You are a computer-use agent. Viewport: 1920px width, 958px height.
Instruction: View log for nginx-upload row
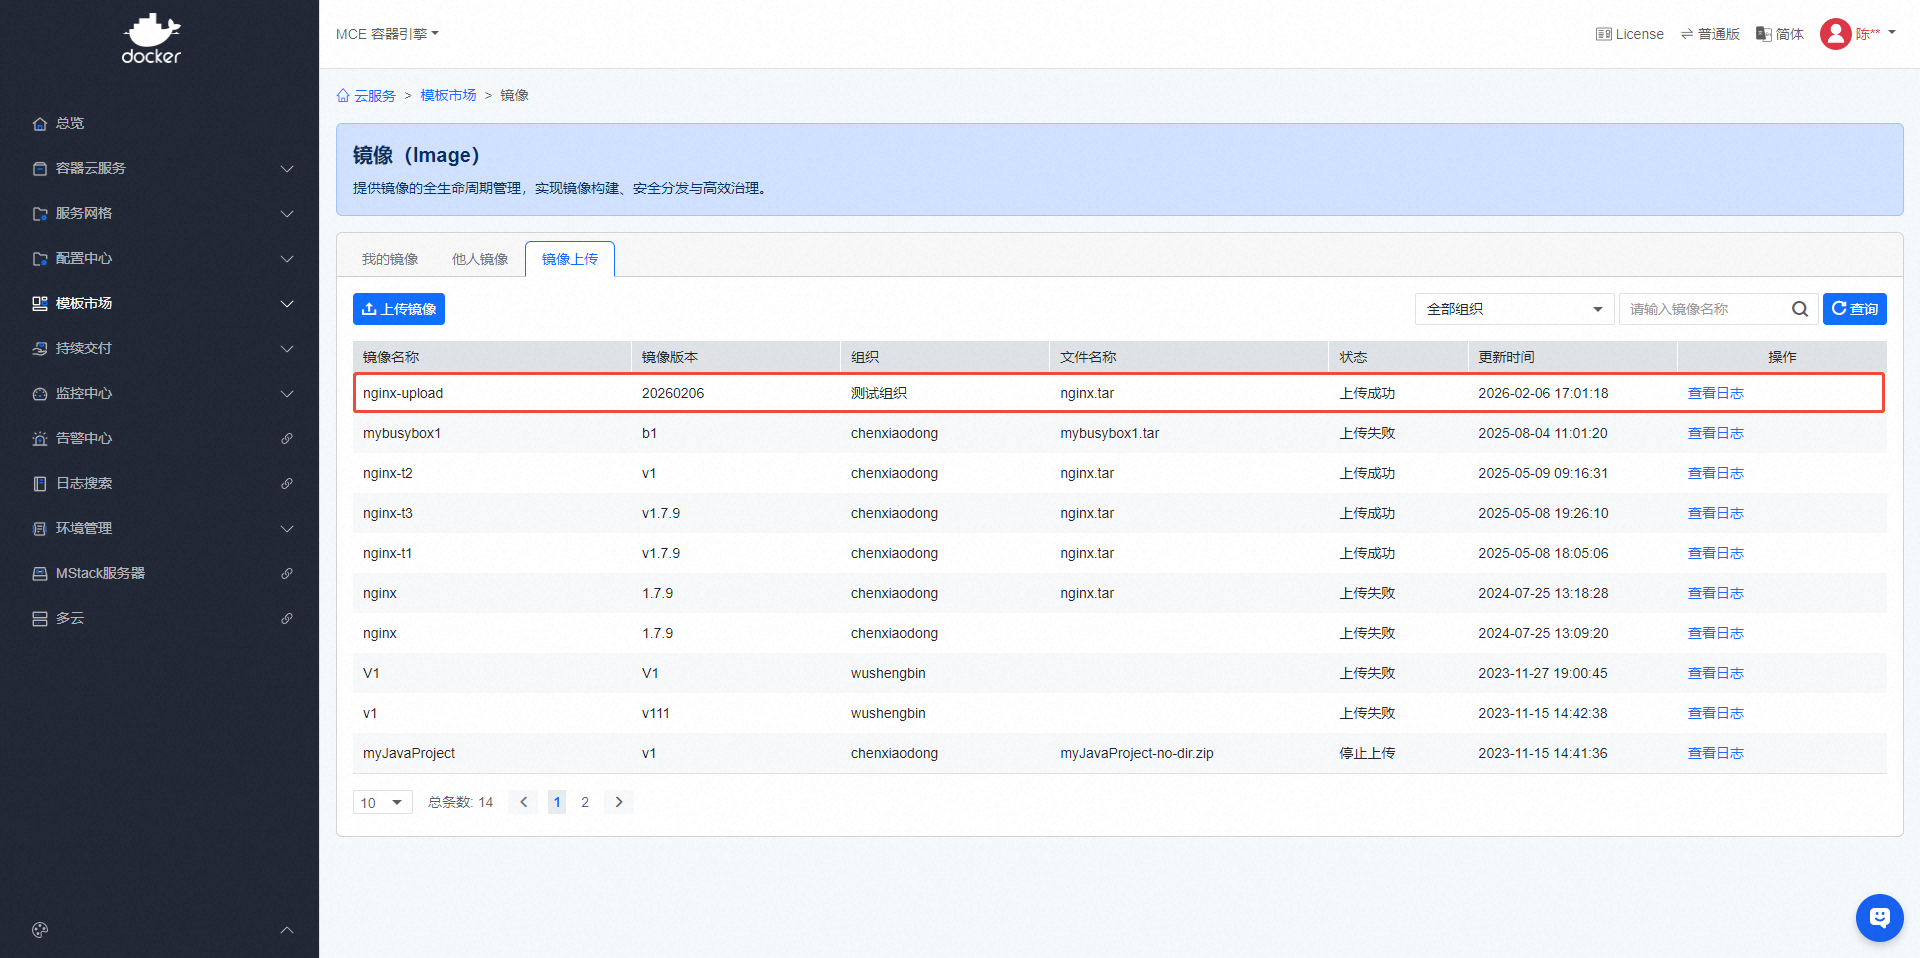click(x=1715, y=393)
